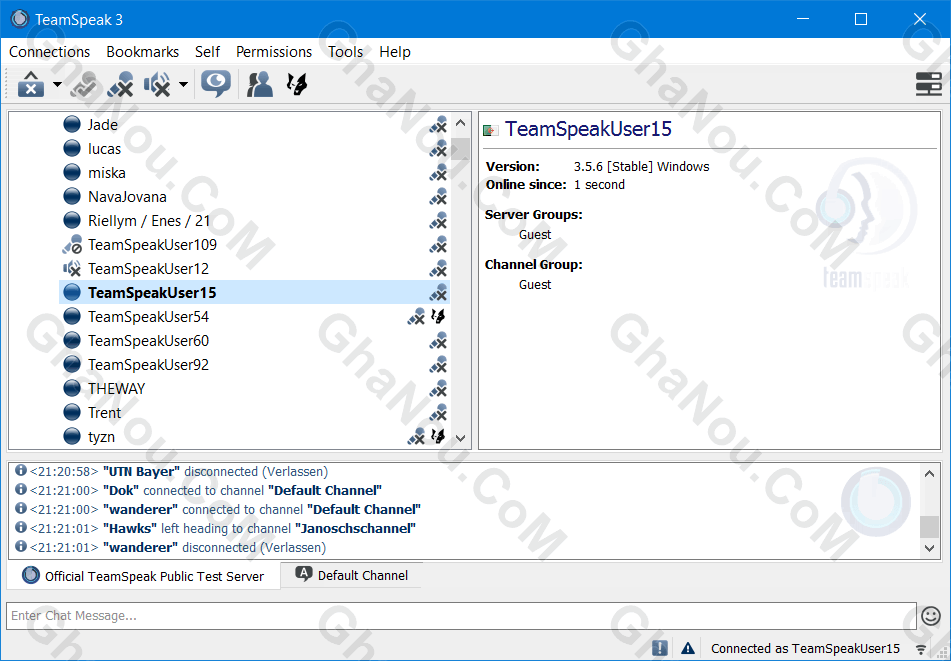Click the warning triangle icon in the status bar
Image resolution: width=951 pixels, height=661 pixels.
(x=688, y=648)
